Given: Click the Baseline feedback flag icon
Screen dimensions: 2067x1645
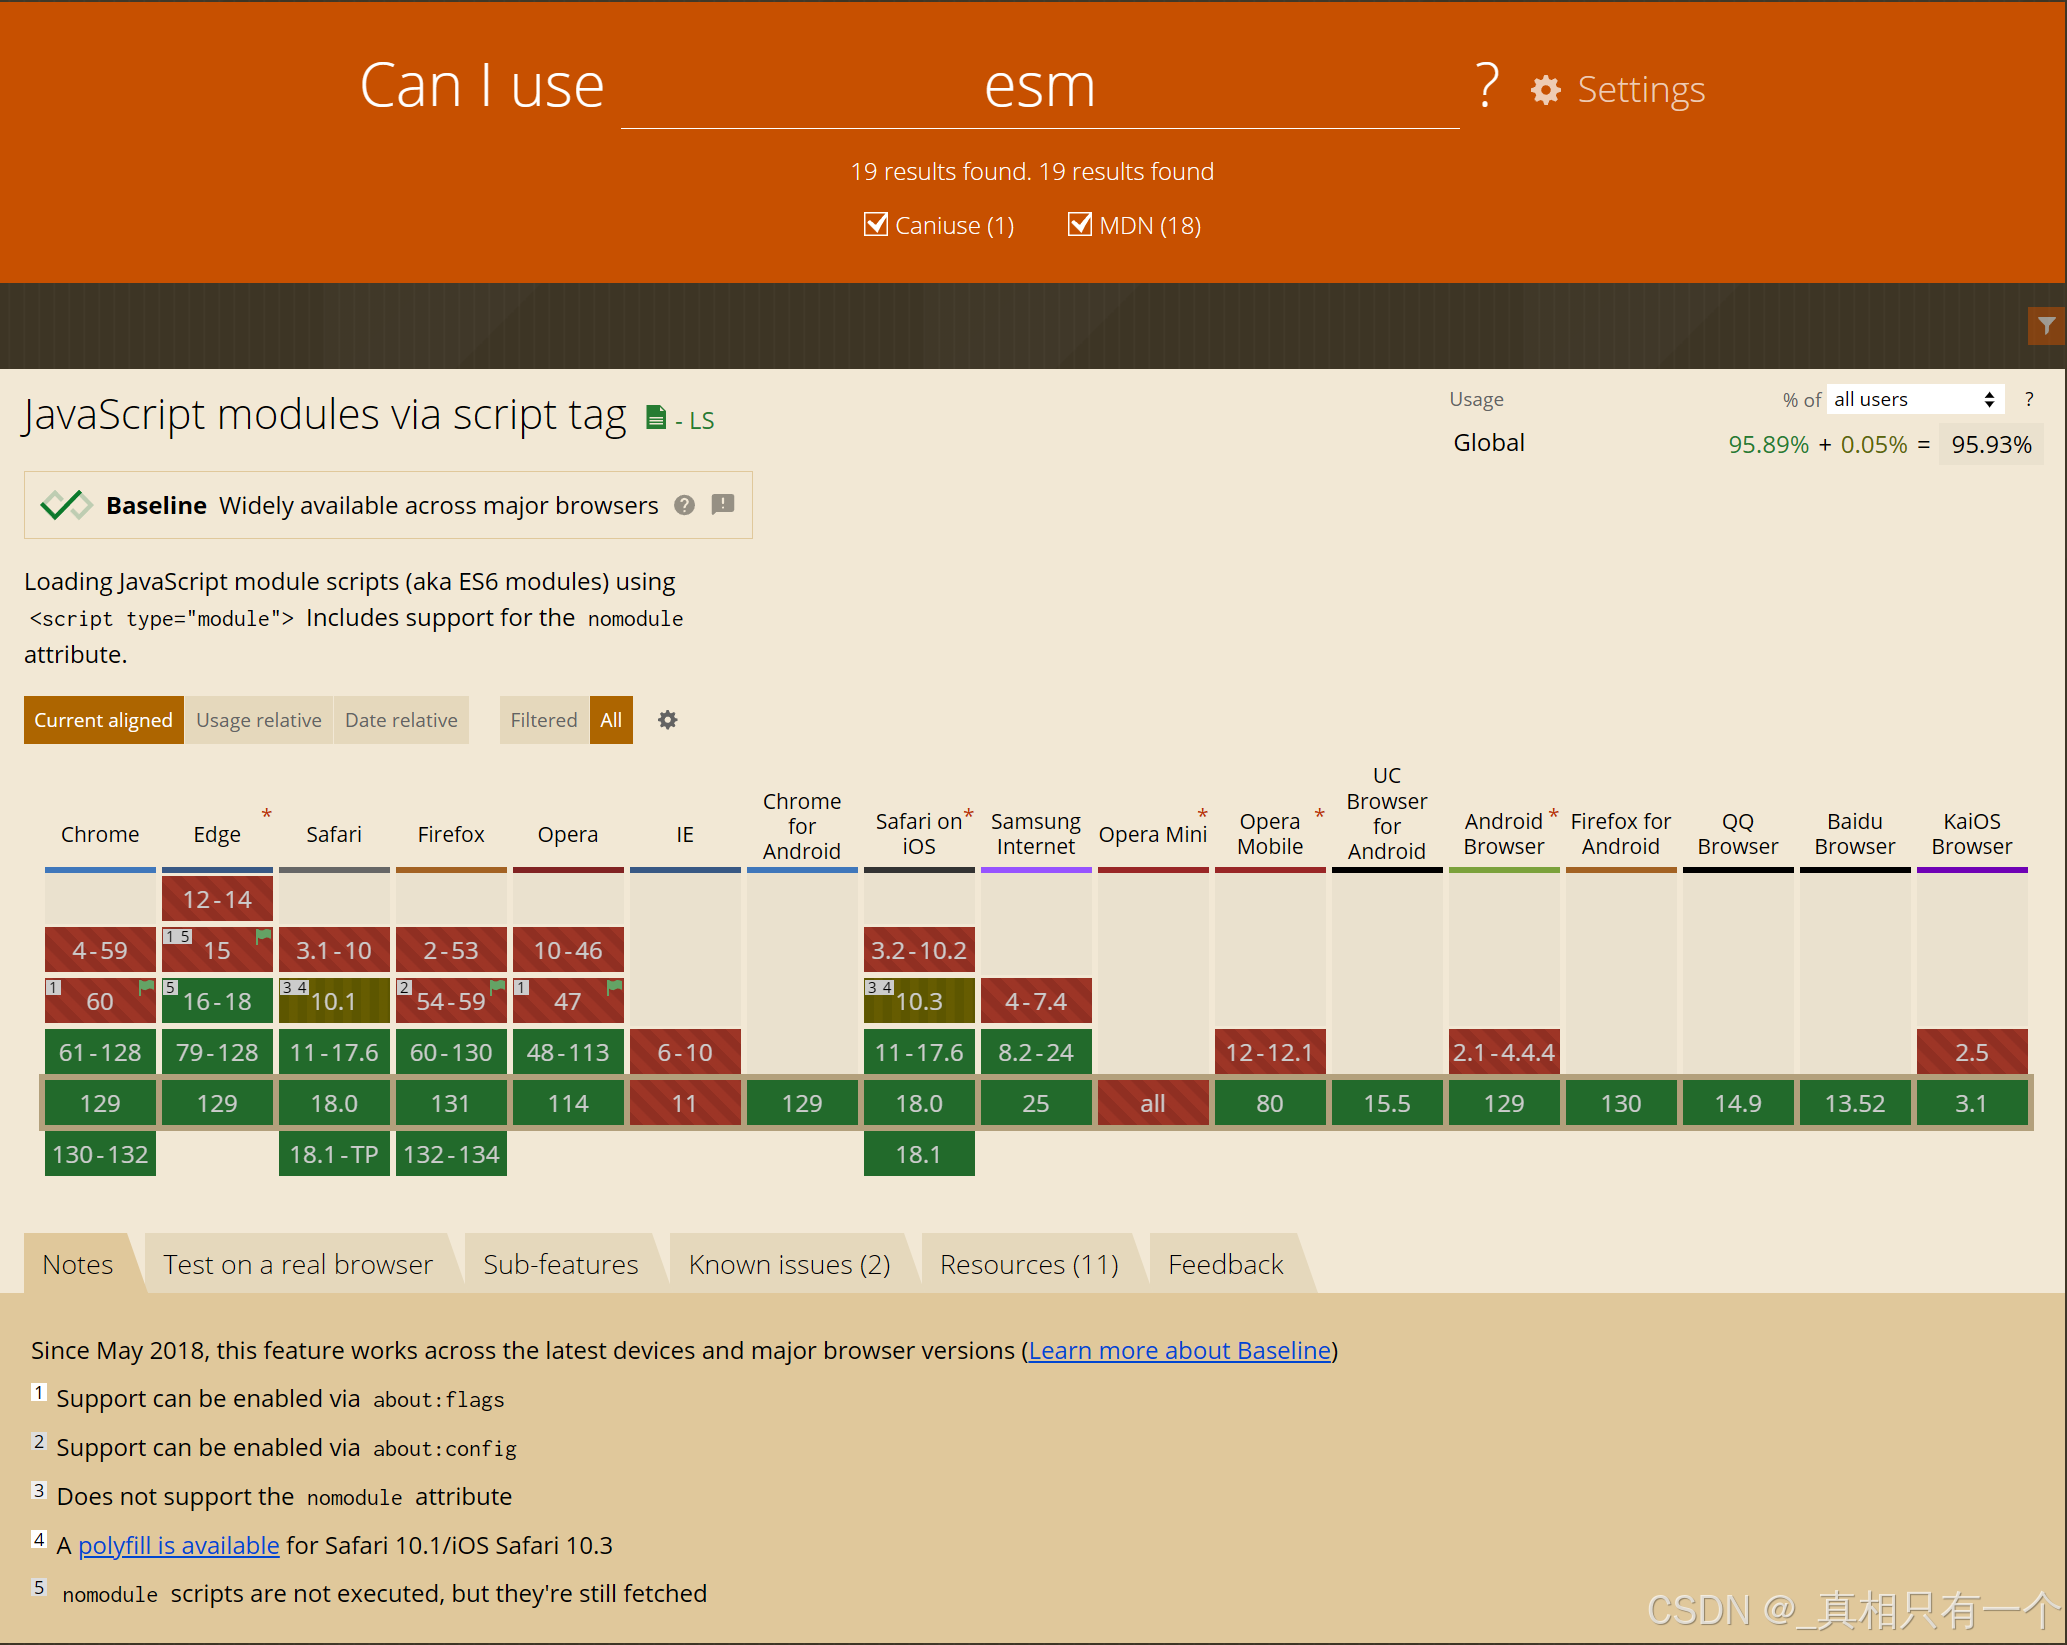Looking at the screenshot, I should [723, 504].
